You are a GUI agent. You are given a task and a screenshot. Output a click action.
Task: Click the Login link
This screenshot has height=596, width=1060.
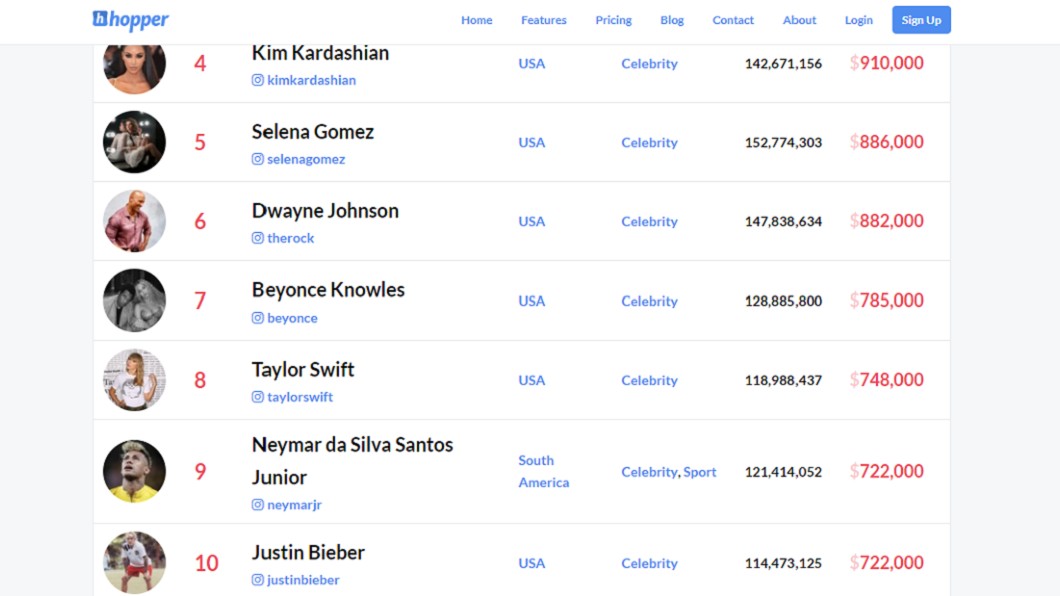pyautogui.click(x=859, y=20)
